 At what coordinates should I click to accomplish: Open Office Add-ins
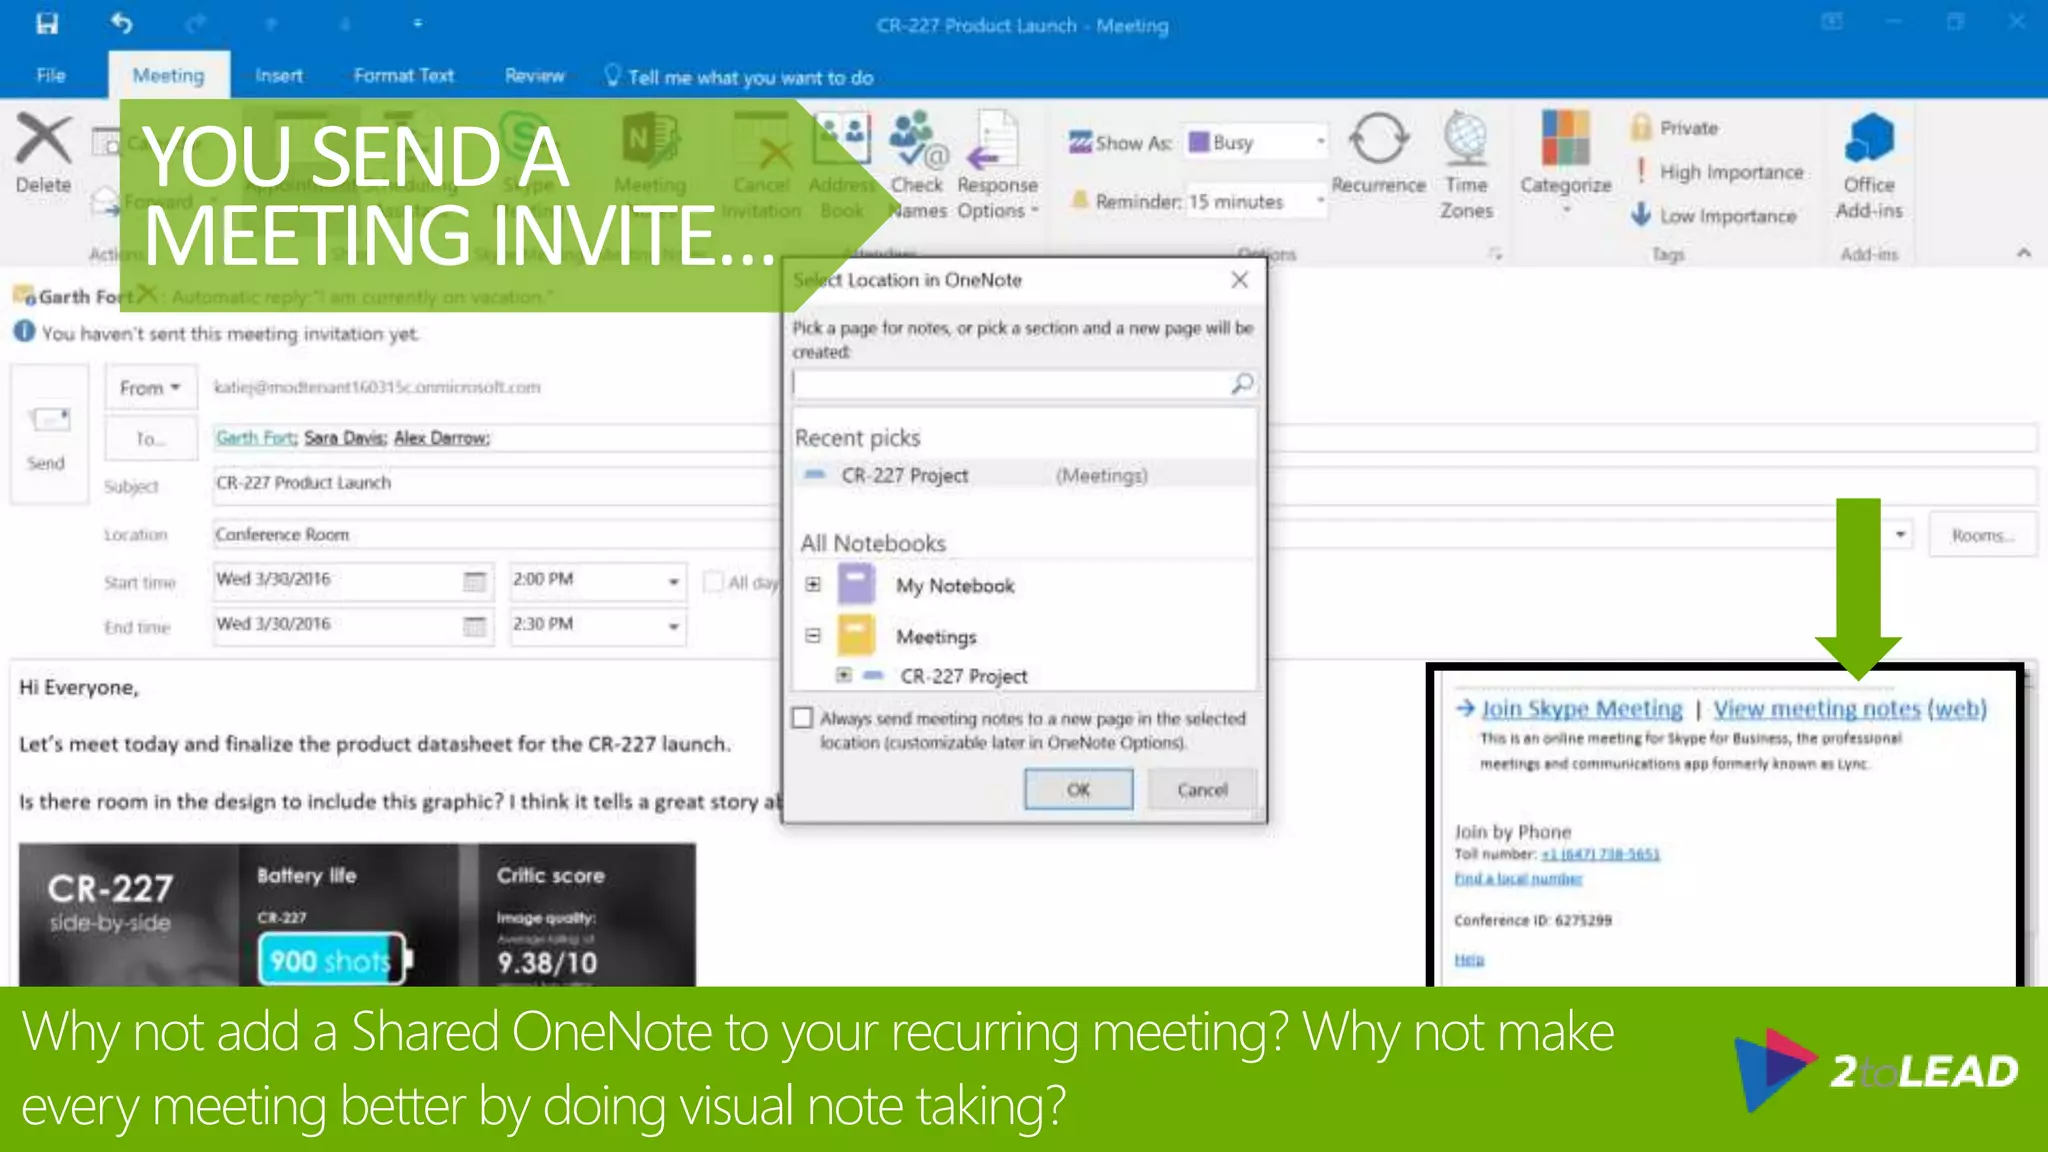[1869, 166]
